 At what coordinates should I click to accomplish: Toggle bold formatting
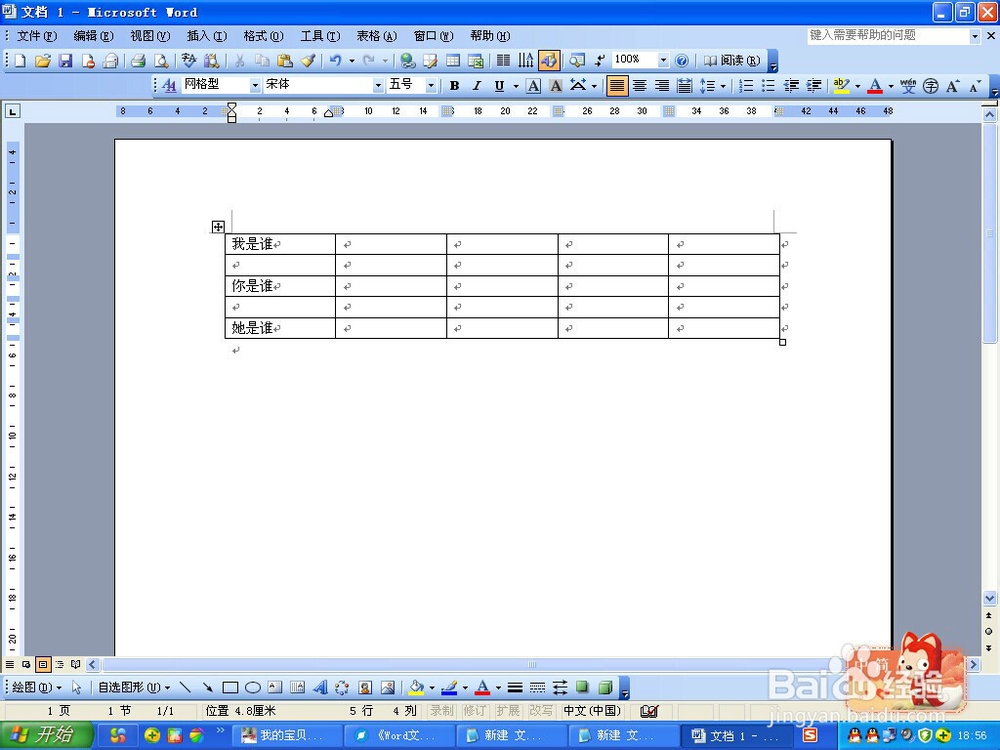[454, 85]
